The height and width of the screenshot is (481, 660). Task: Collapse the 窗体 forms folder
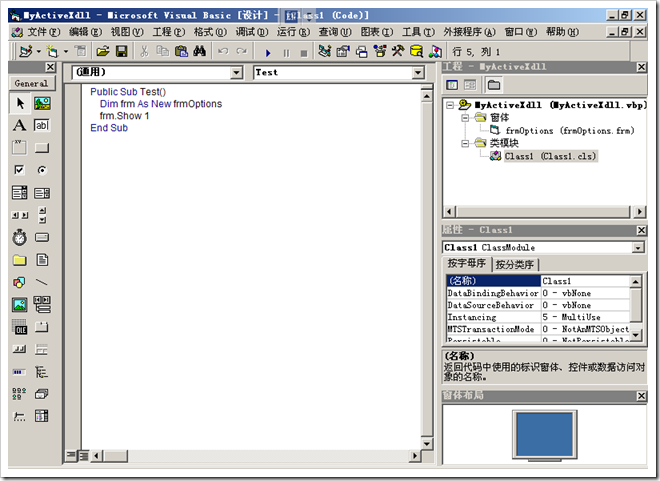[x=465, y=118]
